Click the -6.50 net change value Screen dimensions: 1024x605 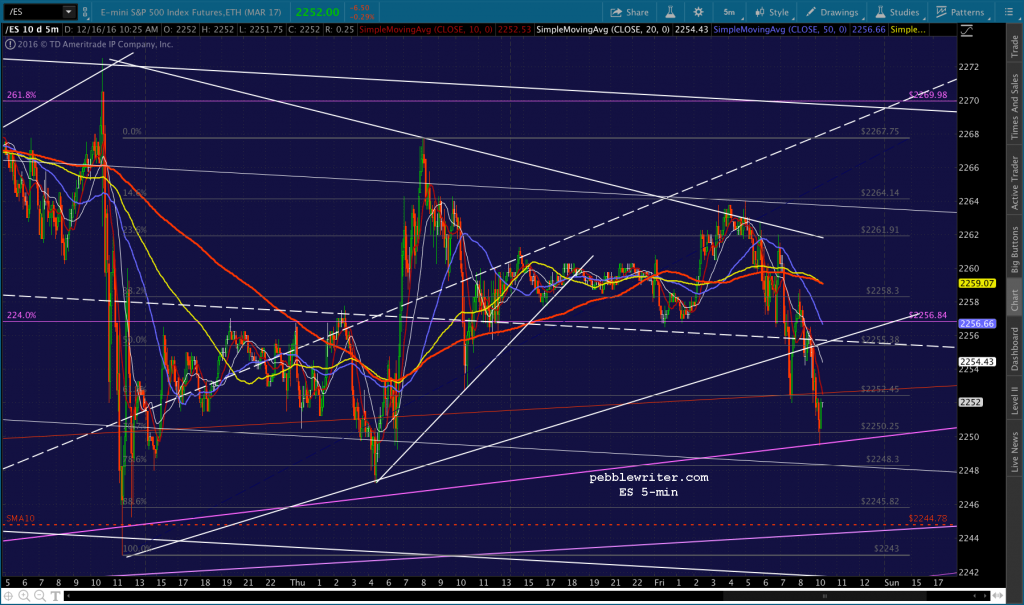(x=359, y=8)
